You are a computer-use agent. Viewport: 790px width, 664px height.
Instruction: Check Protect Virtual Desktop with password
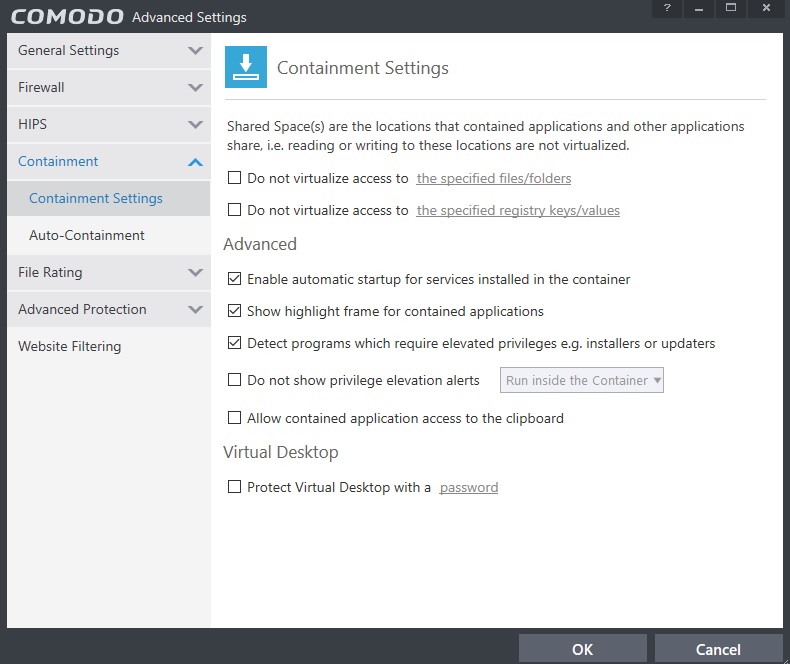[235, 487]
